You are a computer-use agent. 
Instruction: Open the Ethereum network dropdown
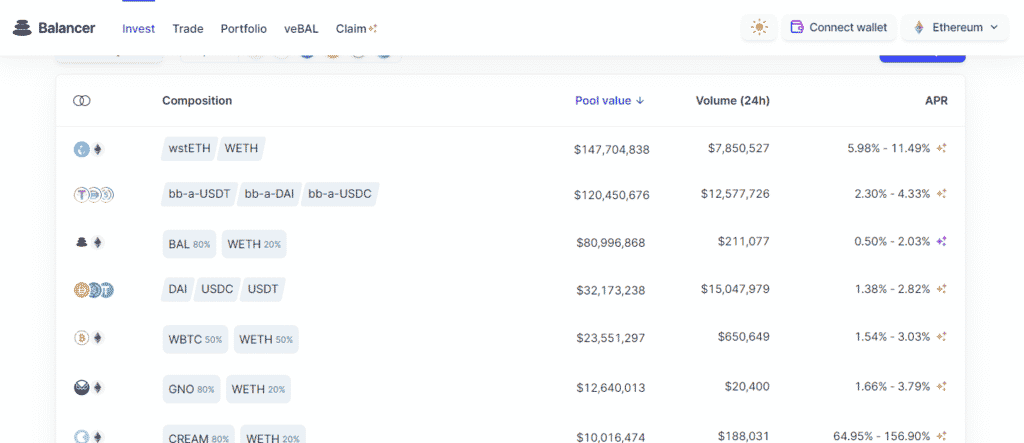pos(955,27)
